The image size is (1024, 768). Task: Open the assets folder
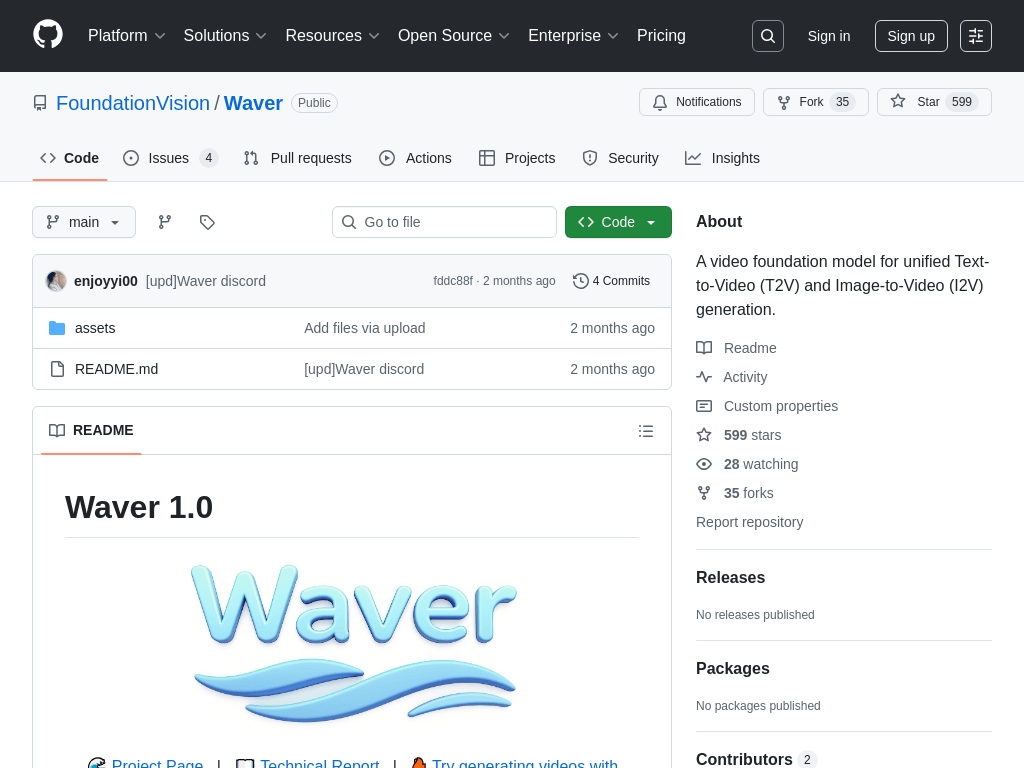pyautogui.click(x=95, y=328)
